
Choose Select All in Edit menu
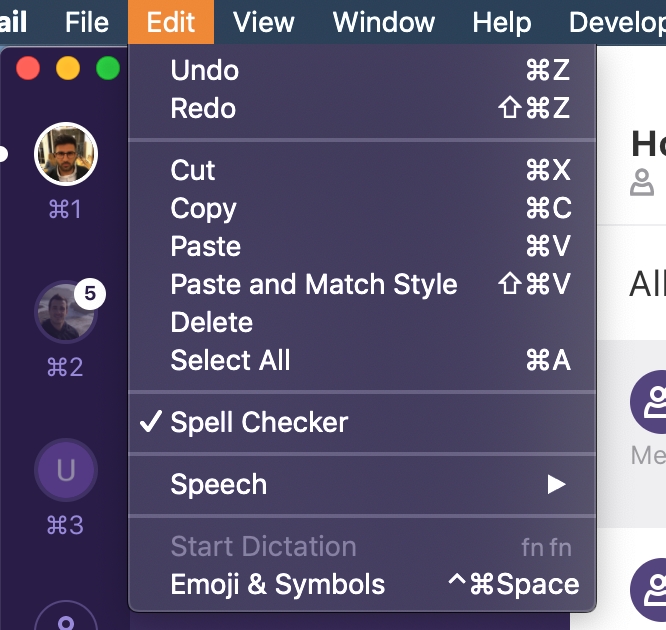231,360
